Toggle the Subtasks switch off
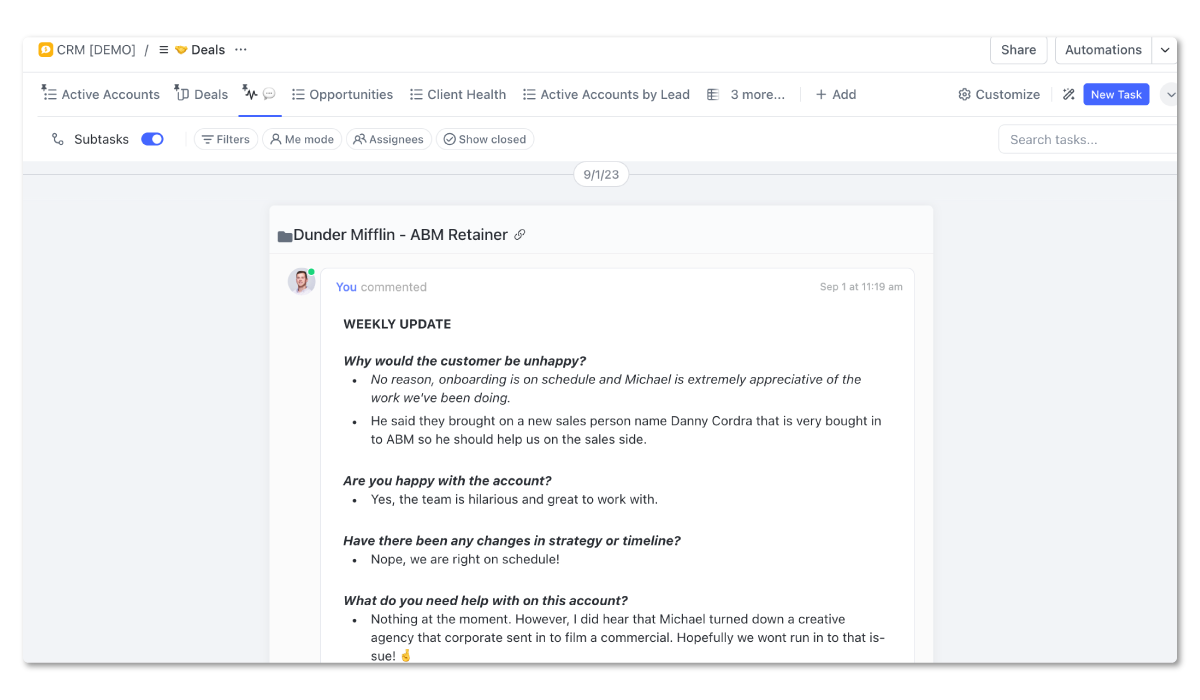Screen dimensions: 1200x700 click(x=152, y=139)
